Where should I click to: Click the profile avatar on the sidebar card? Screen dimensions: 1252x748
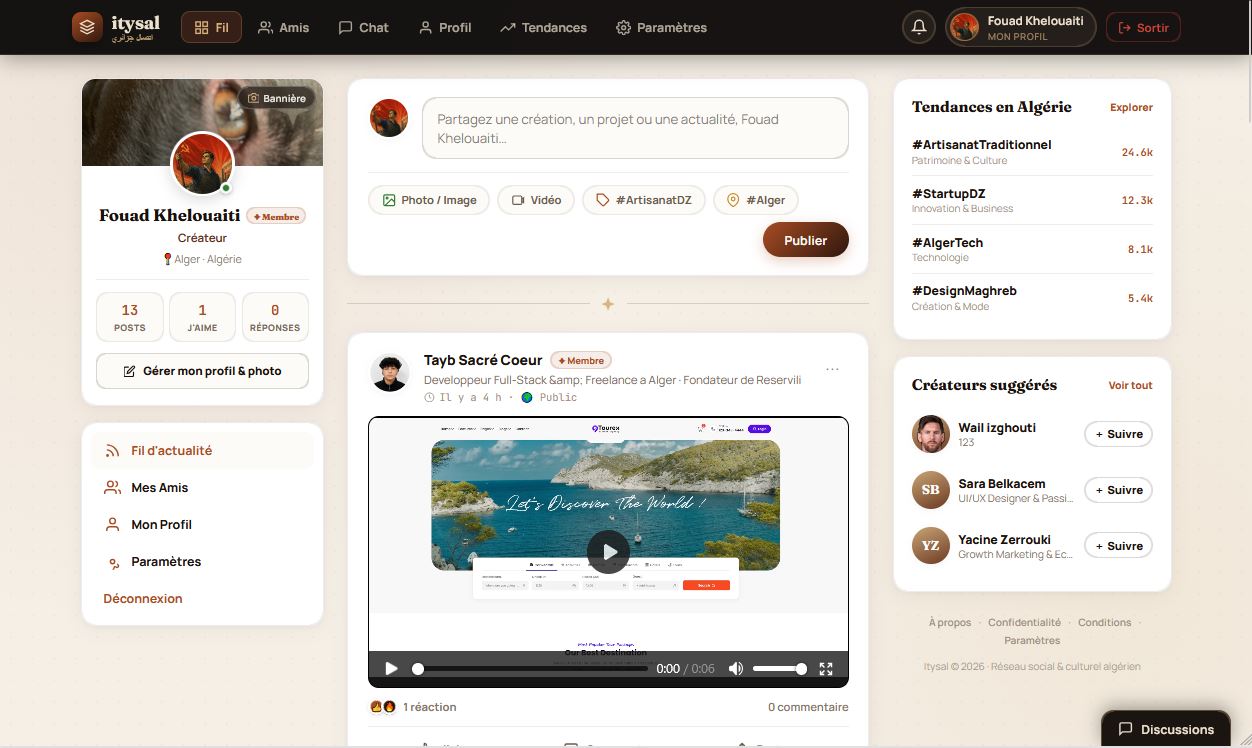tap(203, 163)
